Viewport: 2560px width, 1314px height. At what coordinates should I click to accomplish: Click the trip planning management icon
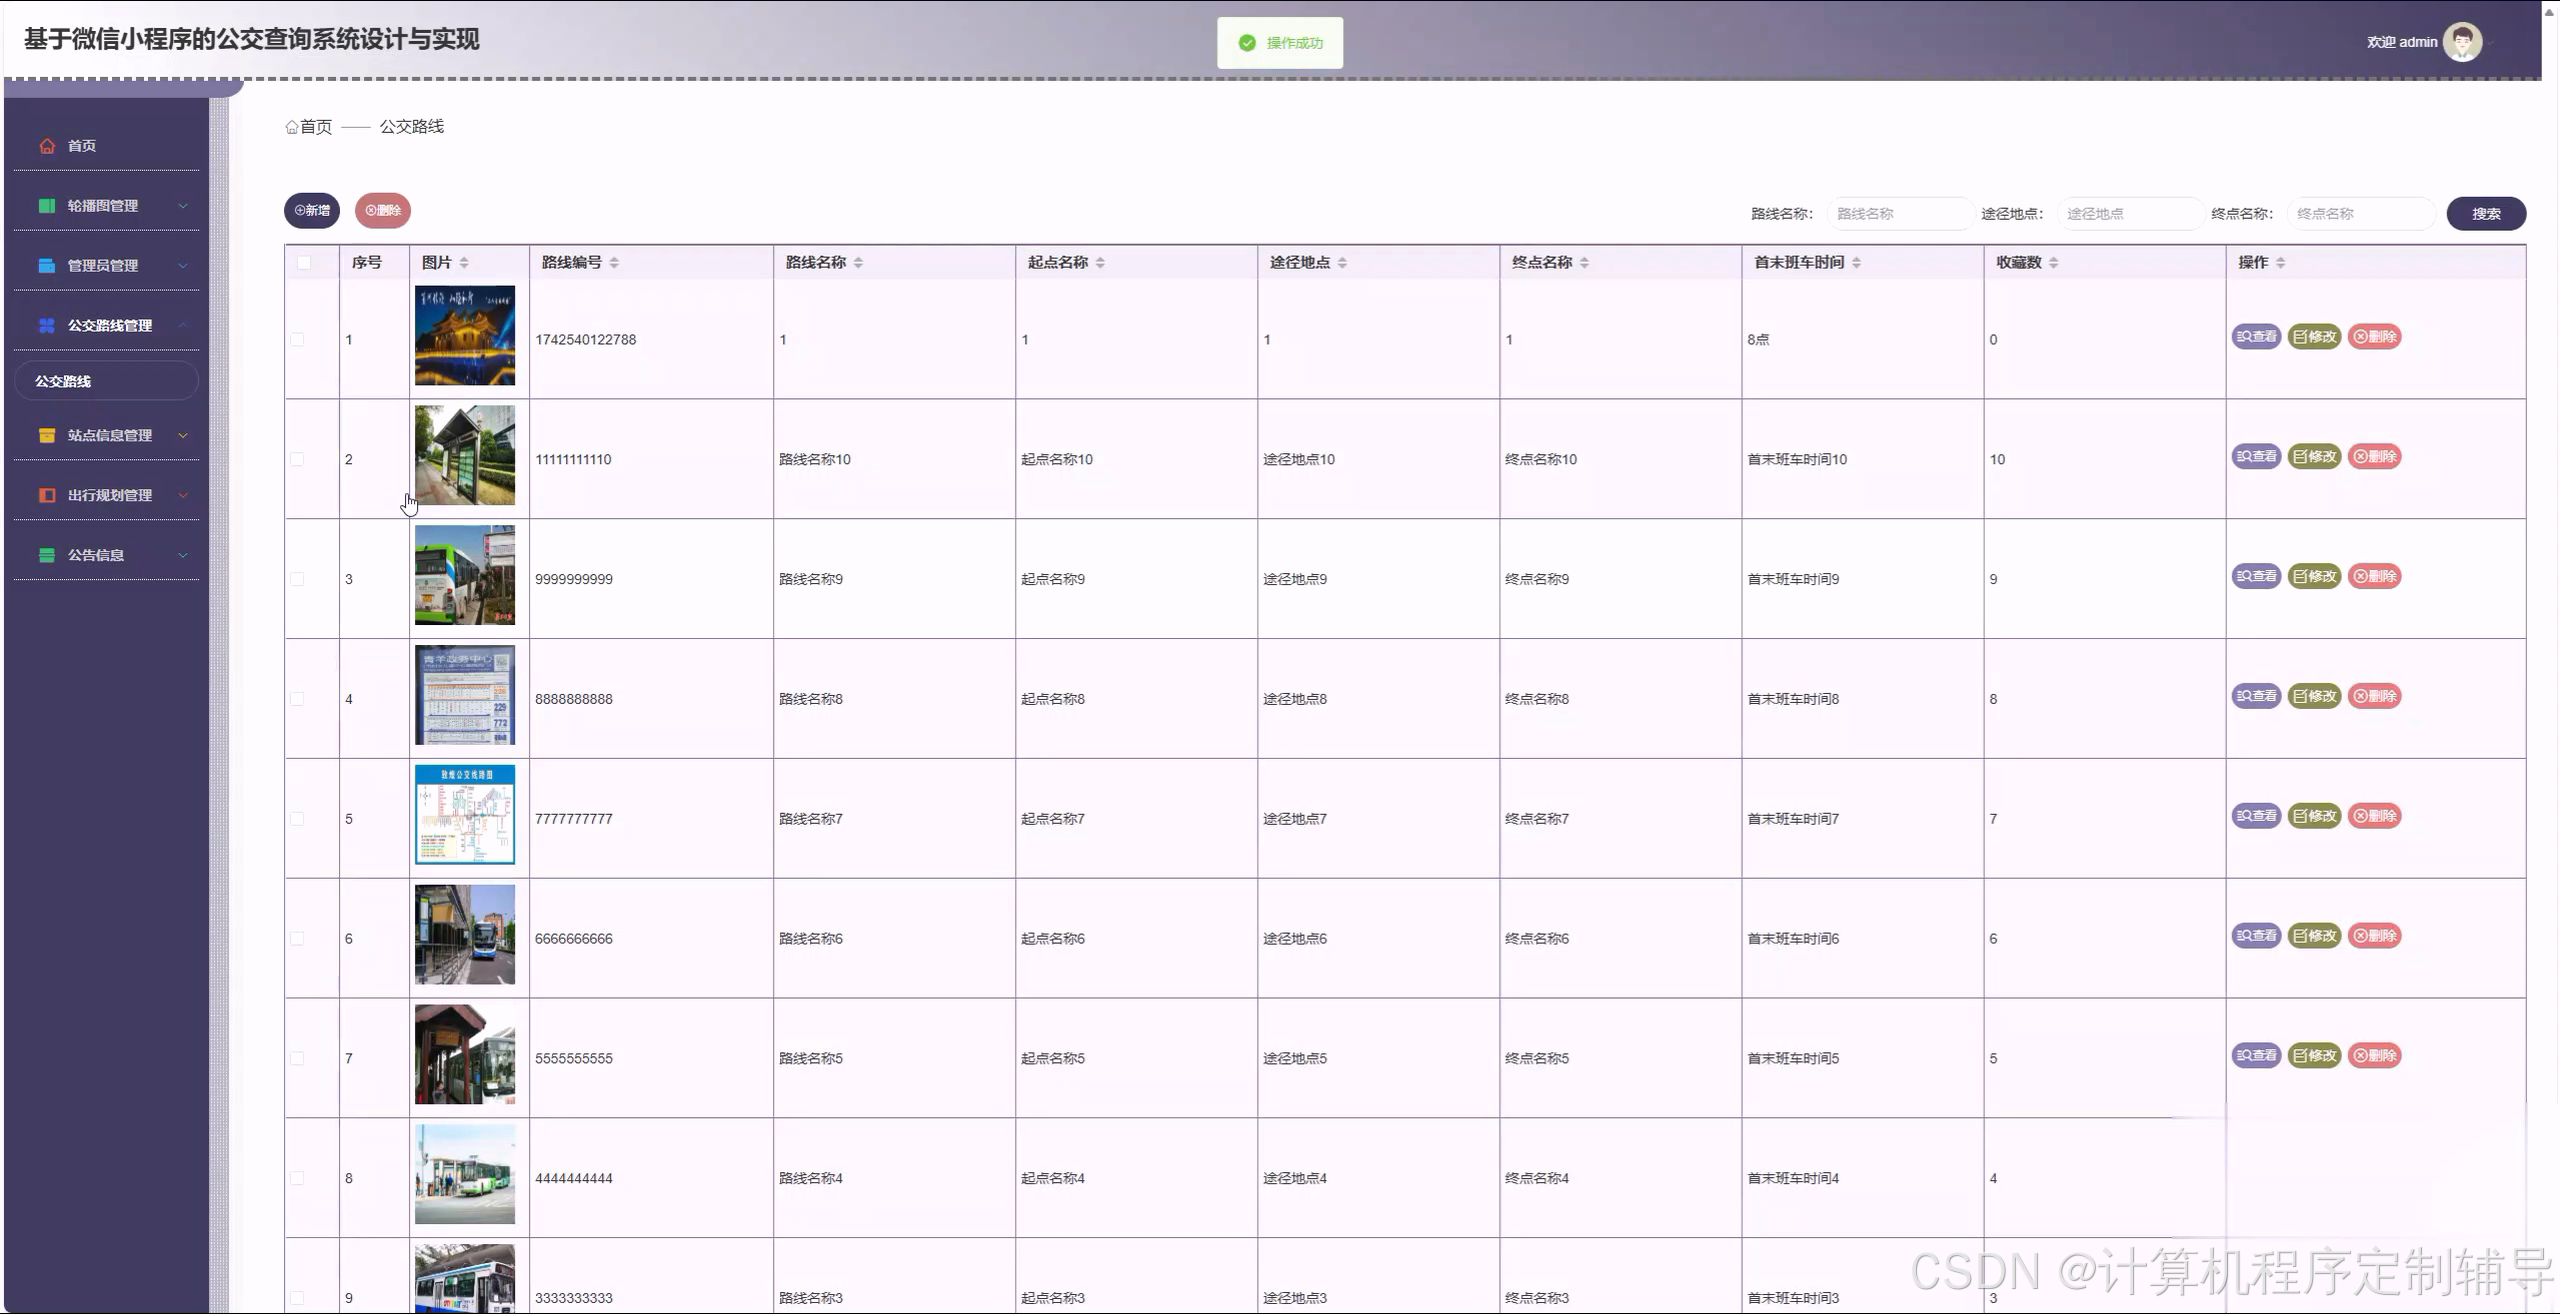[x=47, y=495]
